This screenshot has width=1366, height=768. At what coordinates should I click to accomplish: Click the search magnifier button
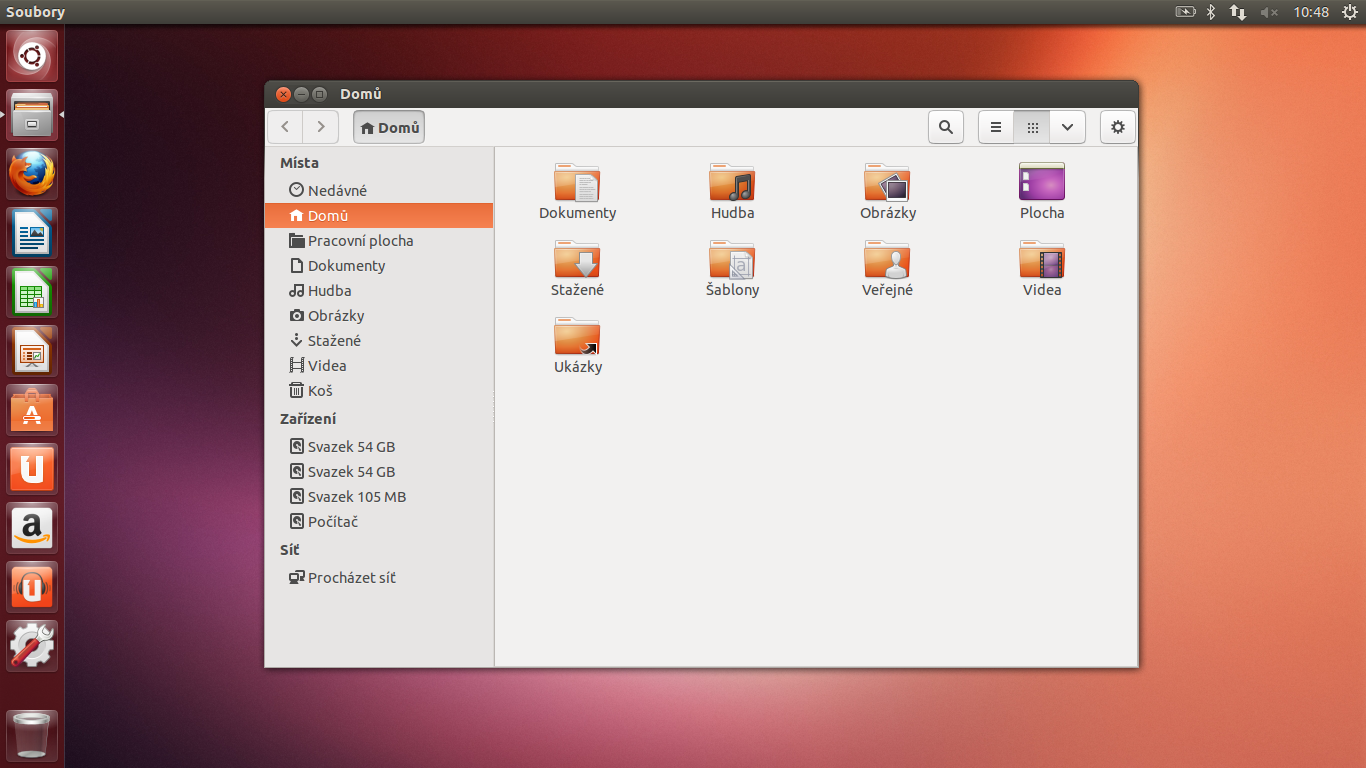coord(945,127)
